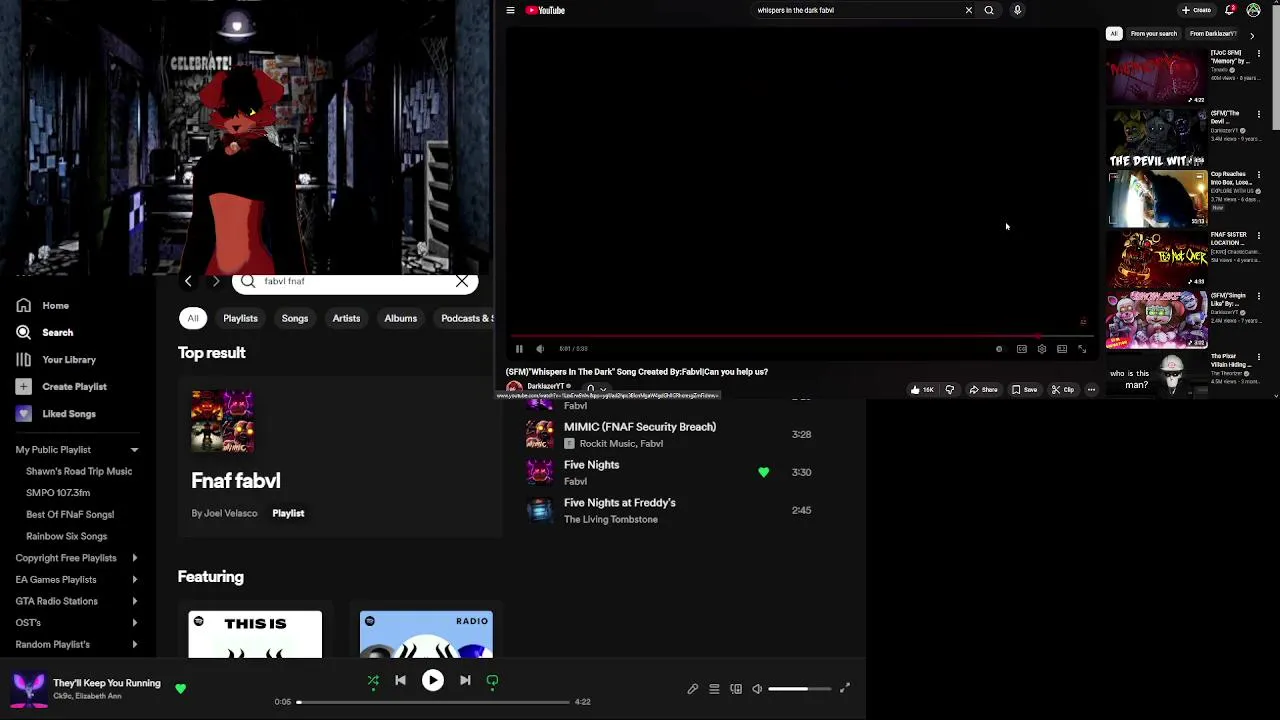This screenshot has width=1280, height=720.
Task: Clear the Spotify search 'fabvl fnaf'
Action: pos(462,281)
